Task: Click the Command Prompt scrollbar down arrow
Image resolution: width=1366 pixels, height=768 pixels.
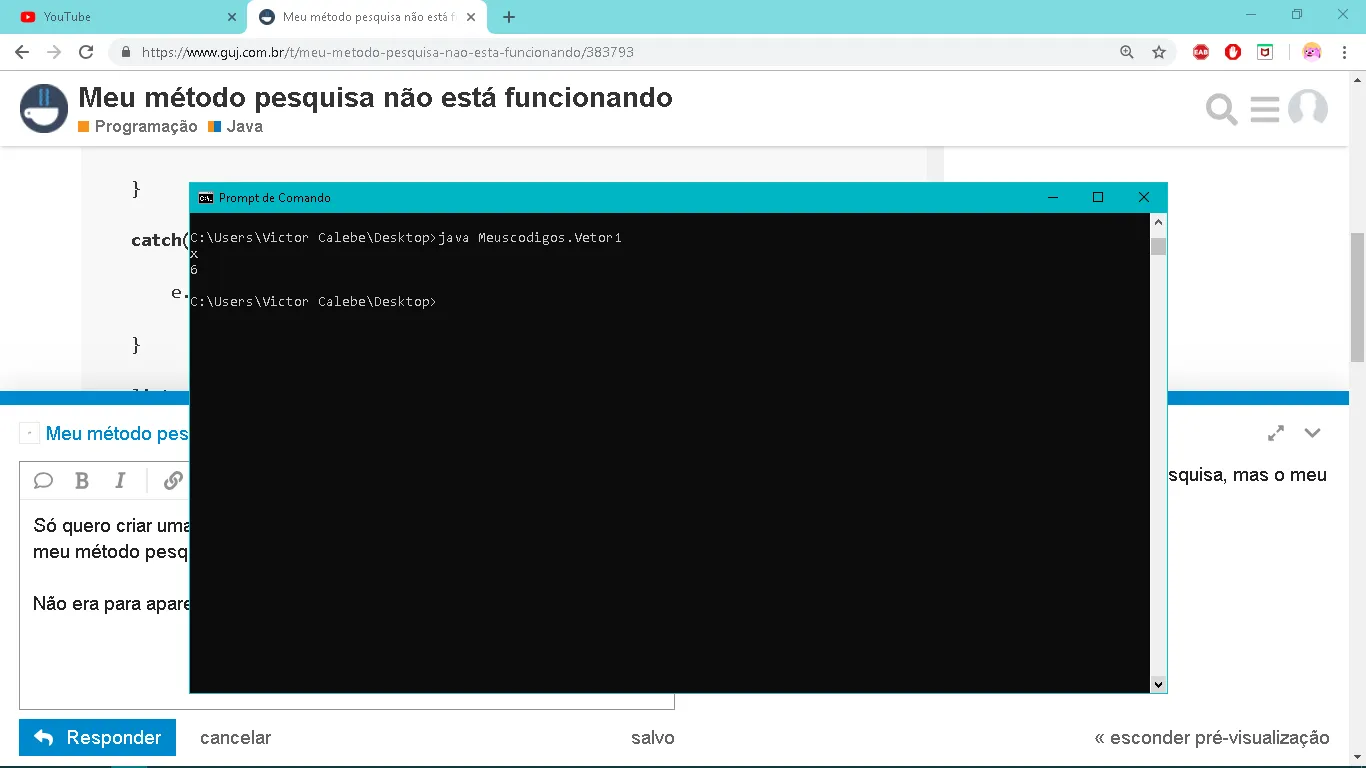Action: [1159, 685]
